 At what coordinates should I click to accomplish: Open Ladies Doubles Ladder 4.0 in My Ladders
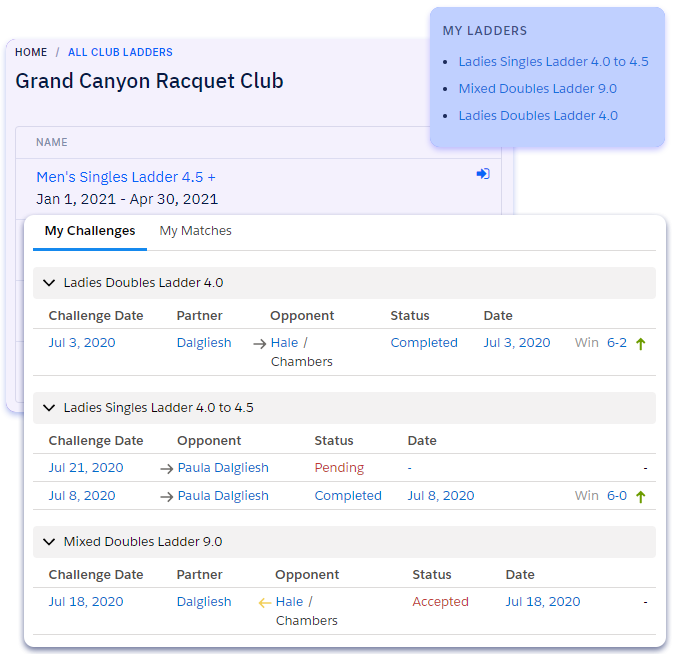(x=537, y=116)
